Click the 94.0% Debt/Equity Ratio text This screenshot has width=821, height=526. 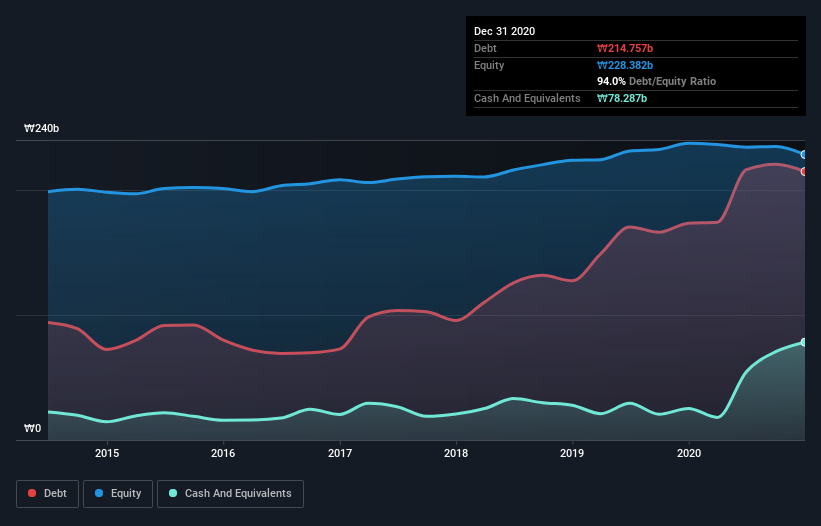[x=657, y=82]
